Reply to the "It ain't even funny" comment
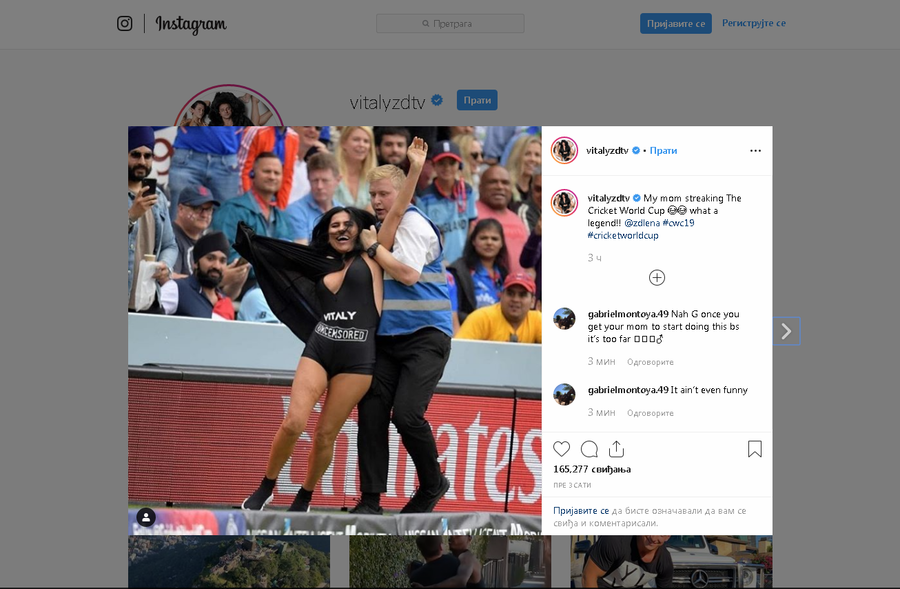The width and height of the screenshot is (900, 589). 650,413
